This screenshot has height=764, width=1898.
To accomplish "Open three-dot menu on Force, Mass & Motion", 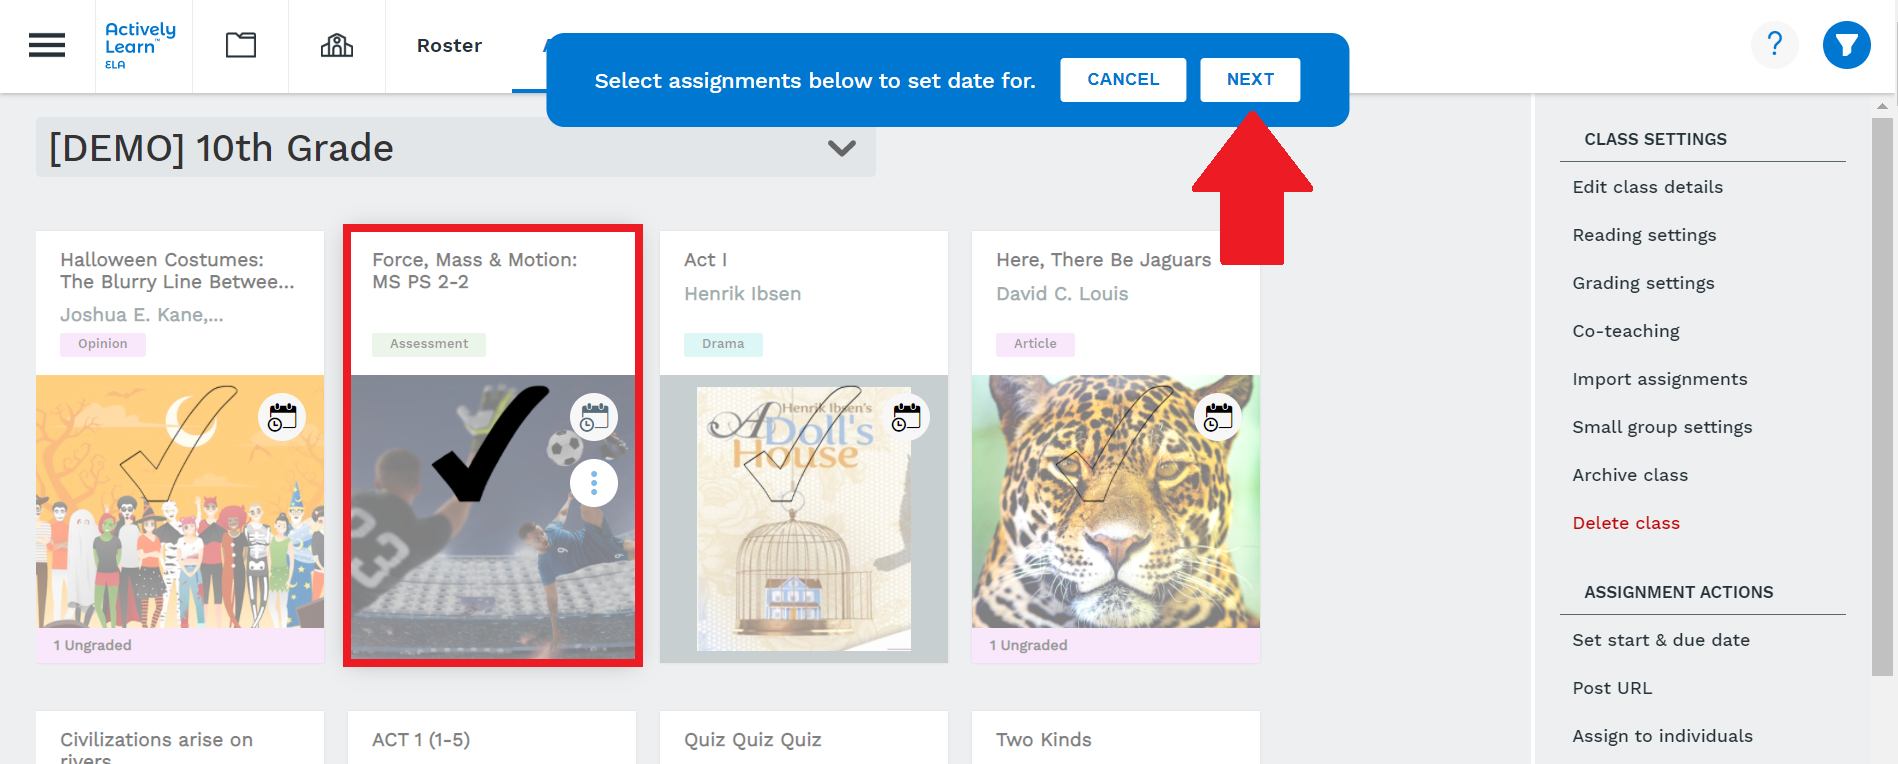I will [594, 483].
